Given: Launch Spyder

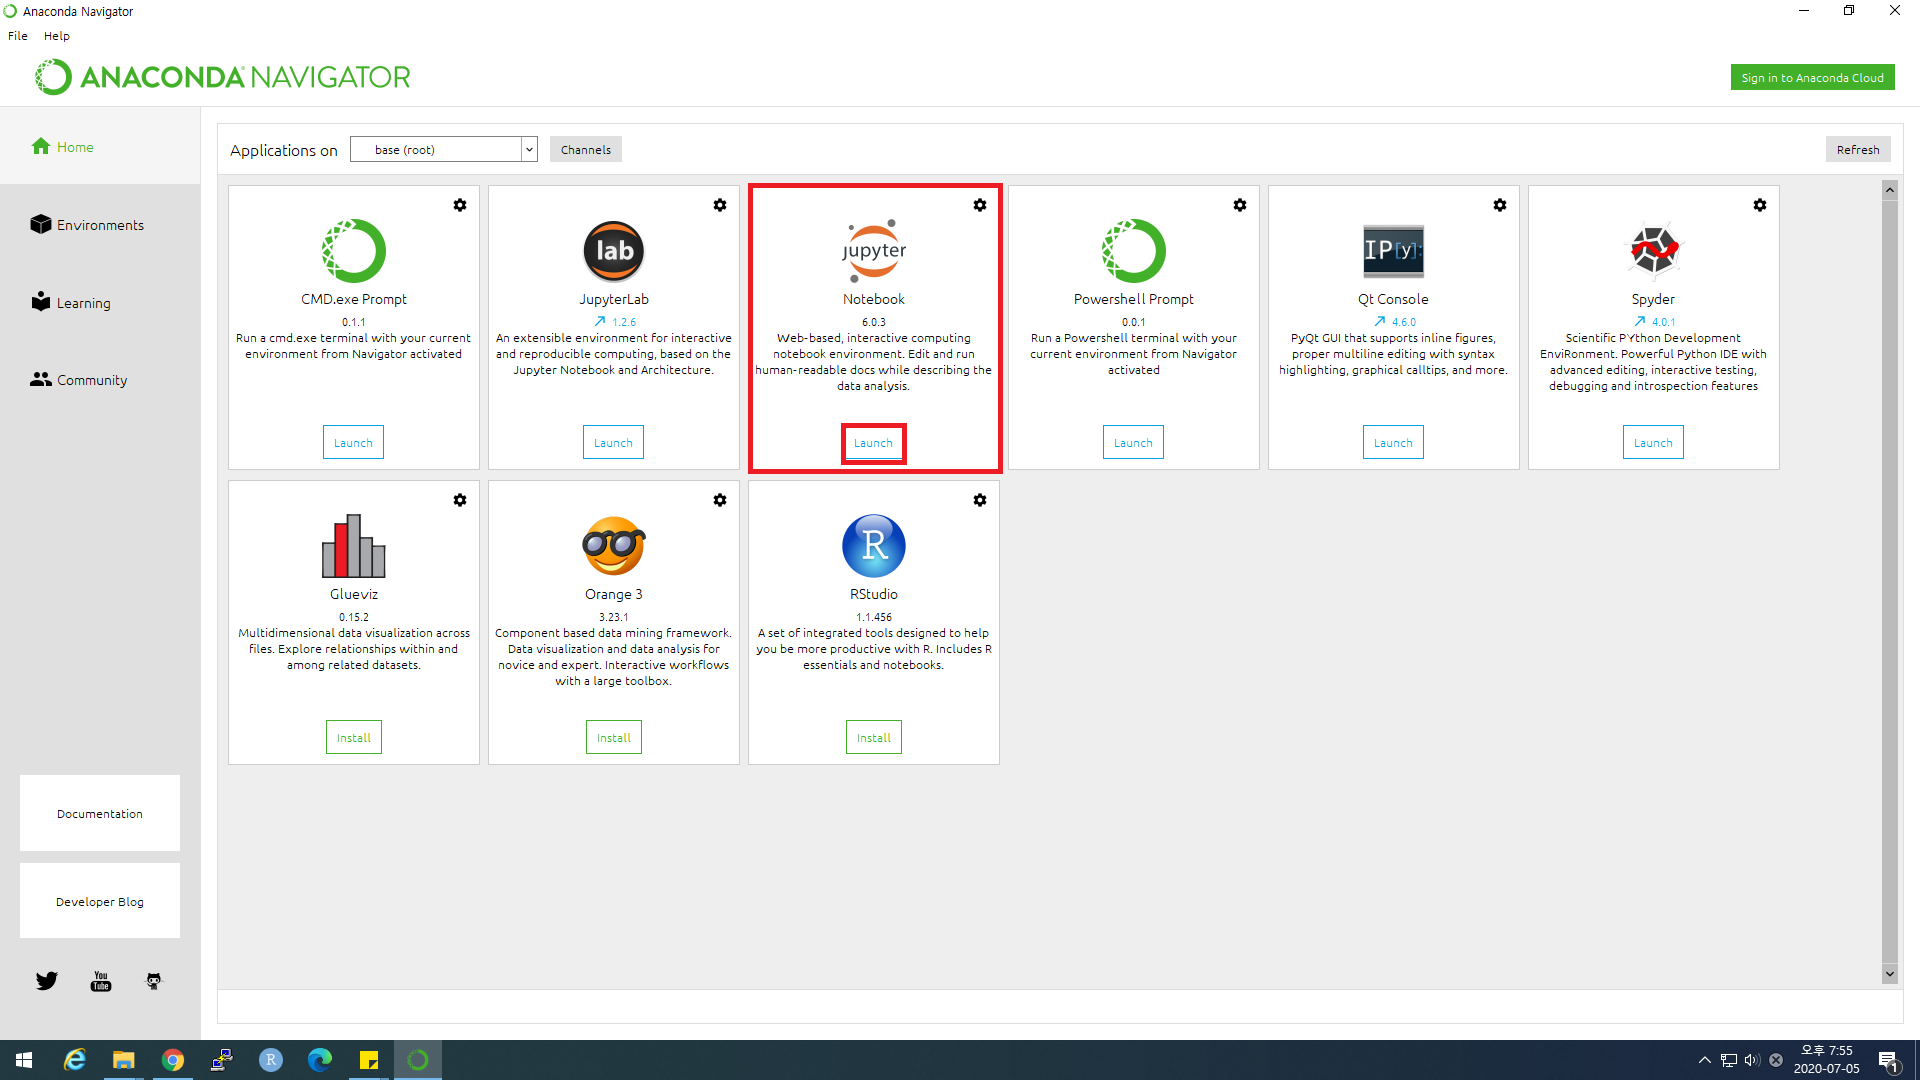Looking at the screenshot, I should coord(1653,443).
